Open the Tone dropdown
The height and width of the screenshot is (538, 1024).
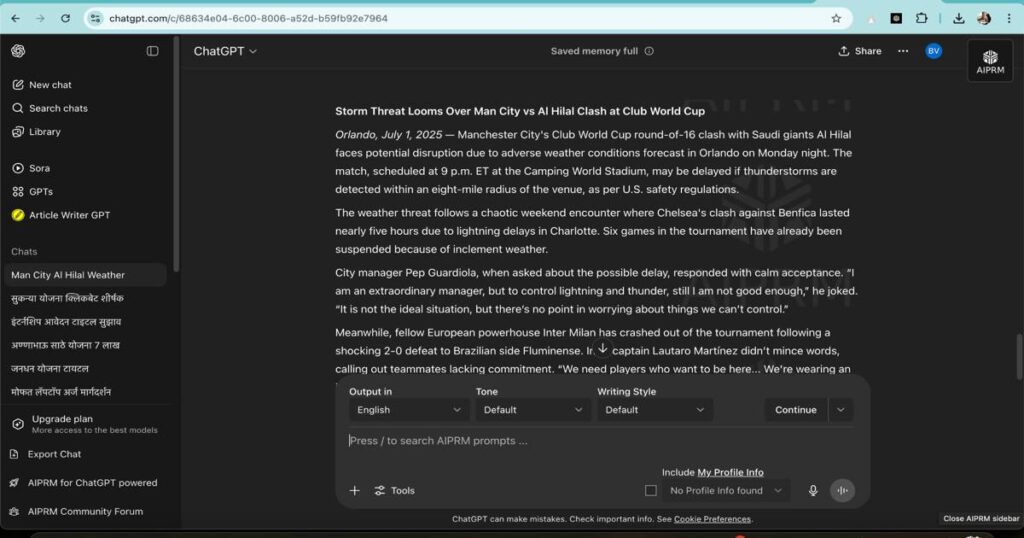pos(532,410)
